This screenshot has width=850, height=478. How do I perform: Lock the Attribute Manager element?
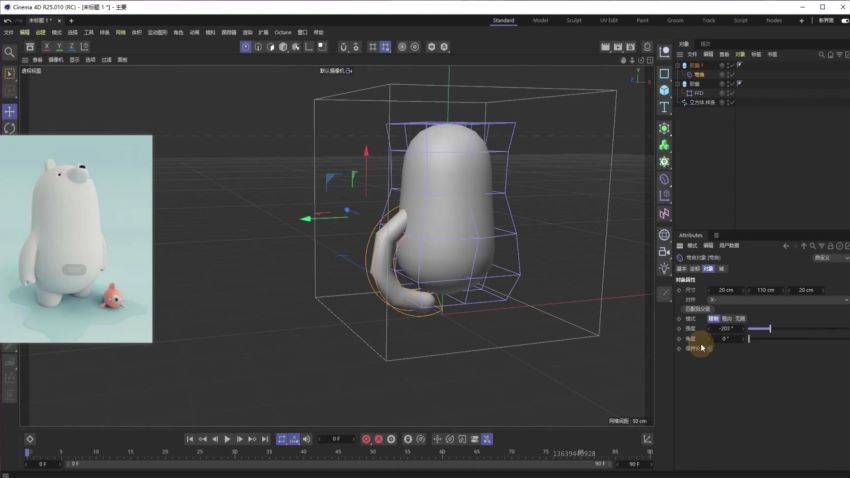830,246
